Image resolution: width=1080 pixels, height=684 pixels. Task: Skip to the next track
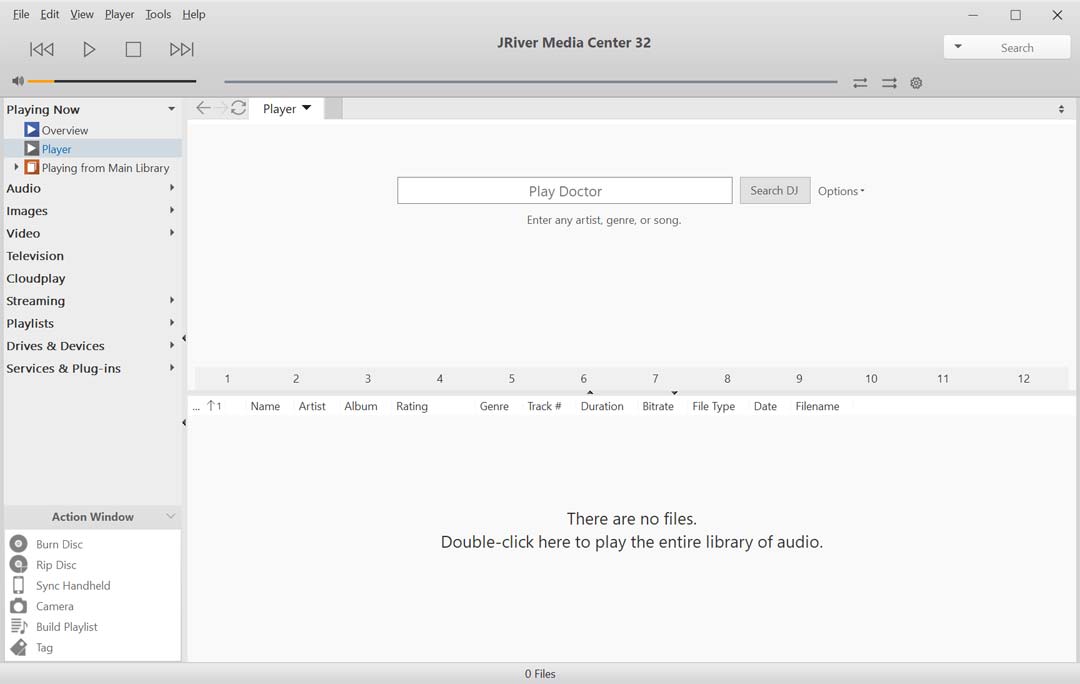pos(182,49)
